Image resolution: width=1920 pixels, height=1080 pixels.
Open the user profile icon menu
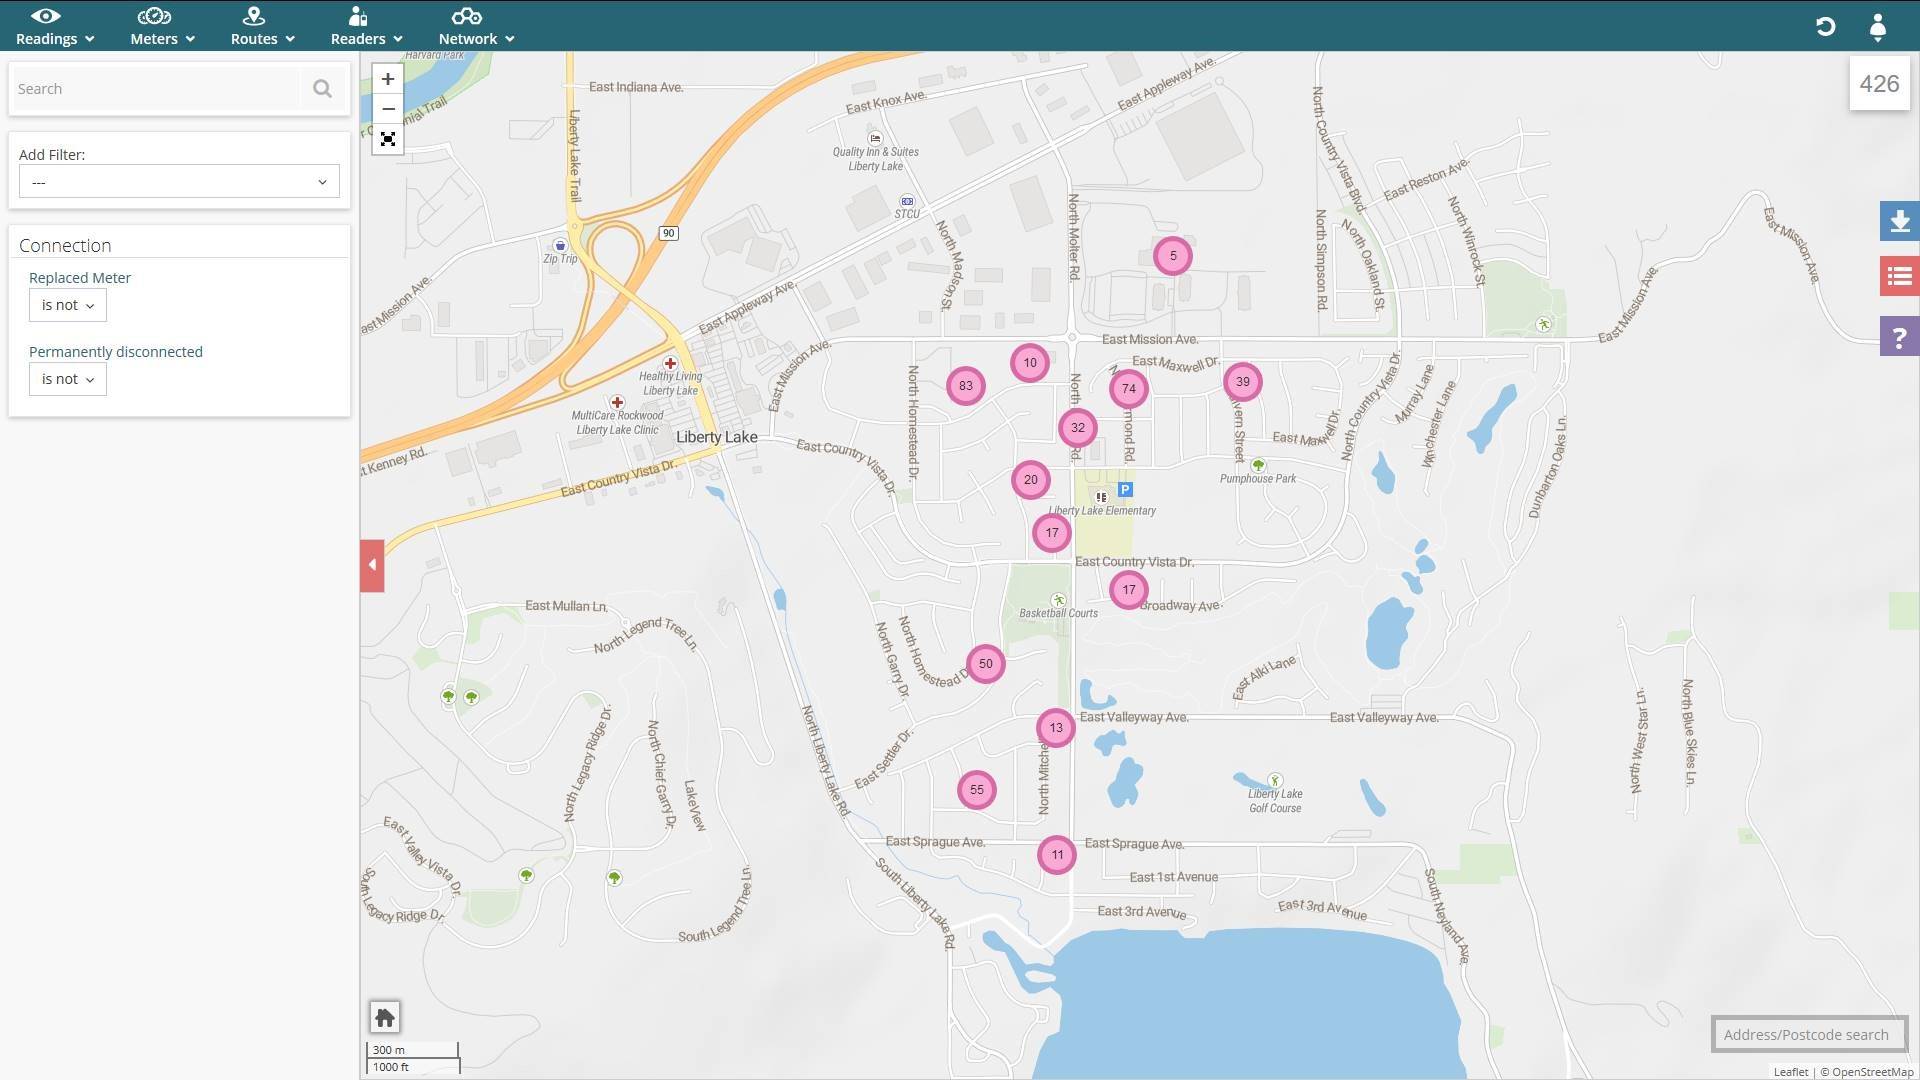click(1878, 27)
